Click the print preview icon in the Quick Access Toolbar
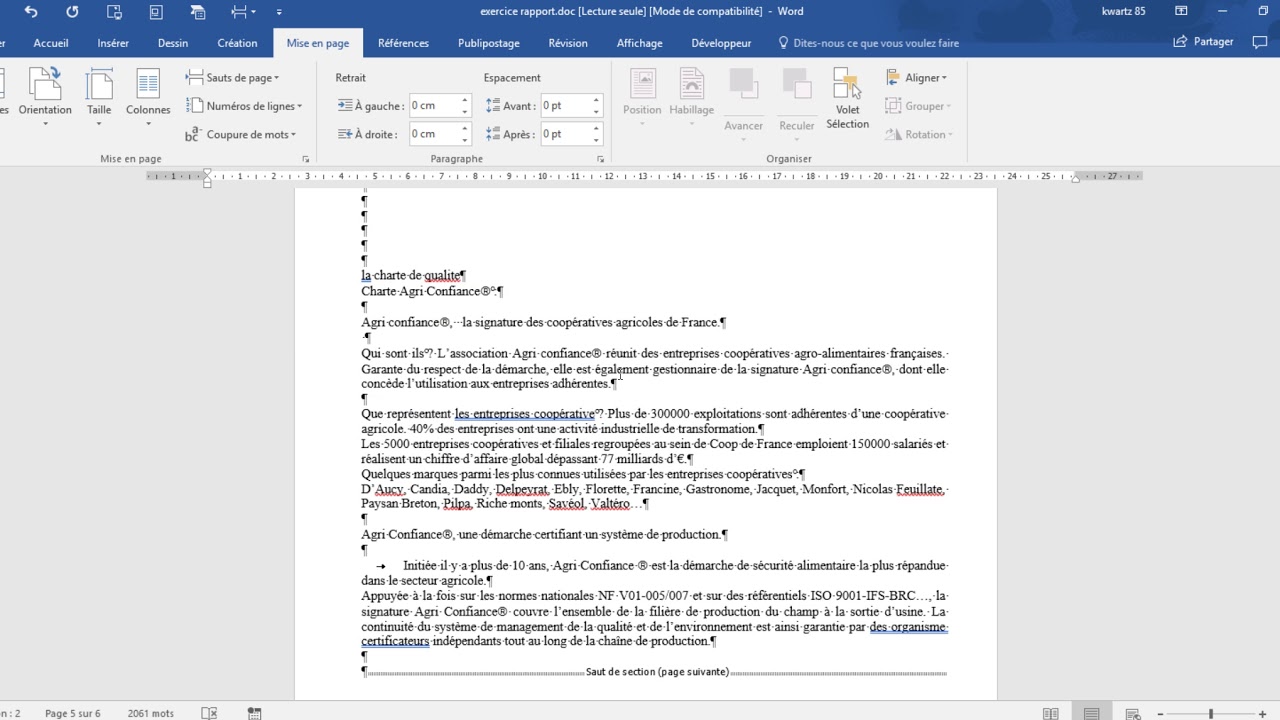1280x720 pixels. tap(155, 12)
